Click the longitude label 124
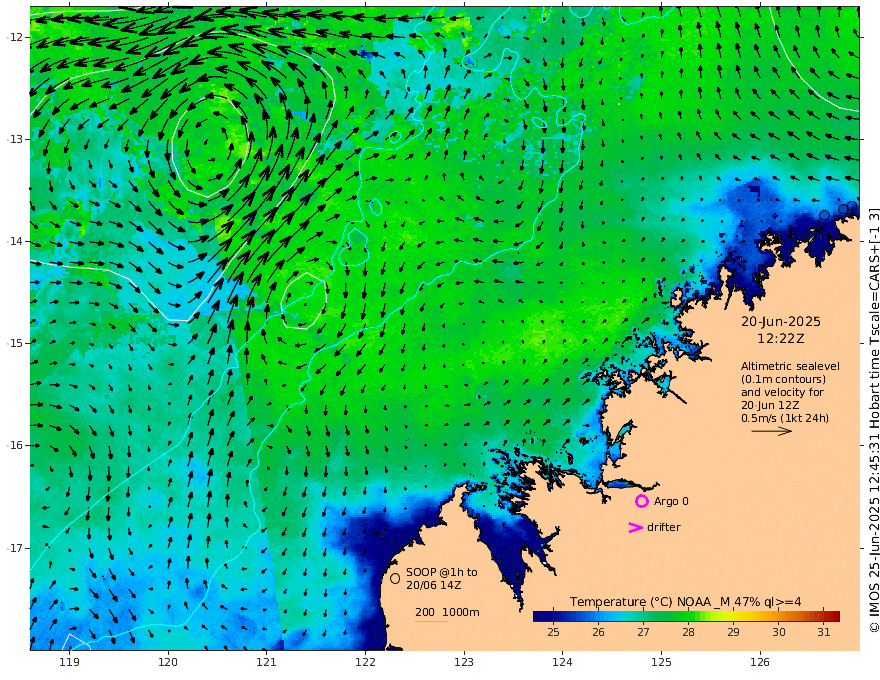The height and width of the screenshot is (680, 880). pos(562,663)
